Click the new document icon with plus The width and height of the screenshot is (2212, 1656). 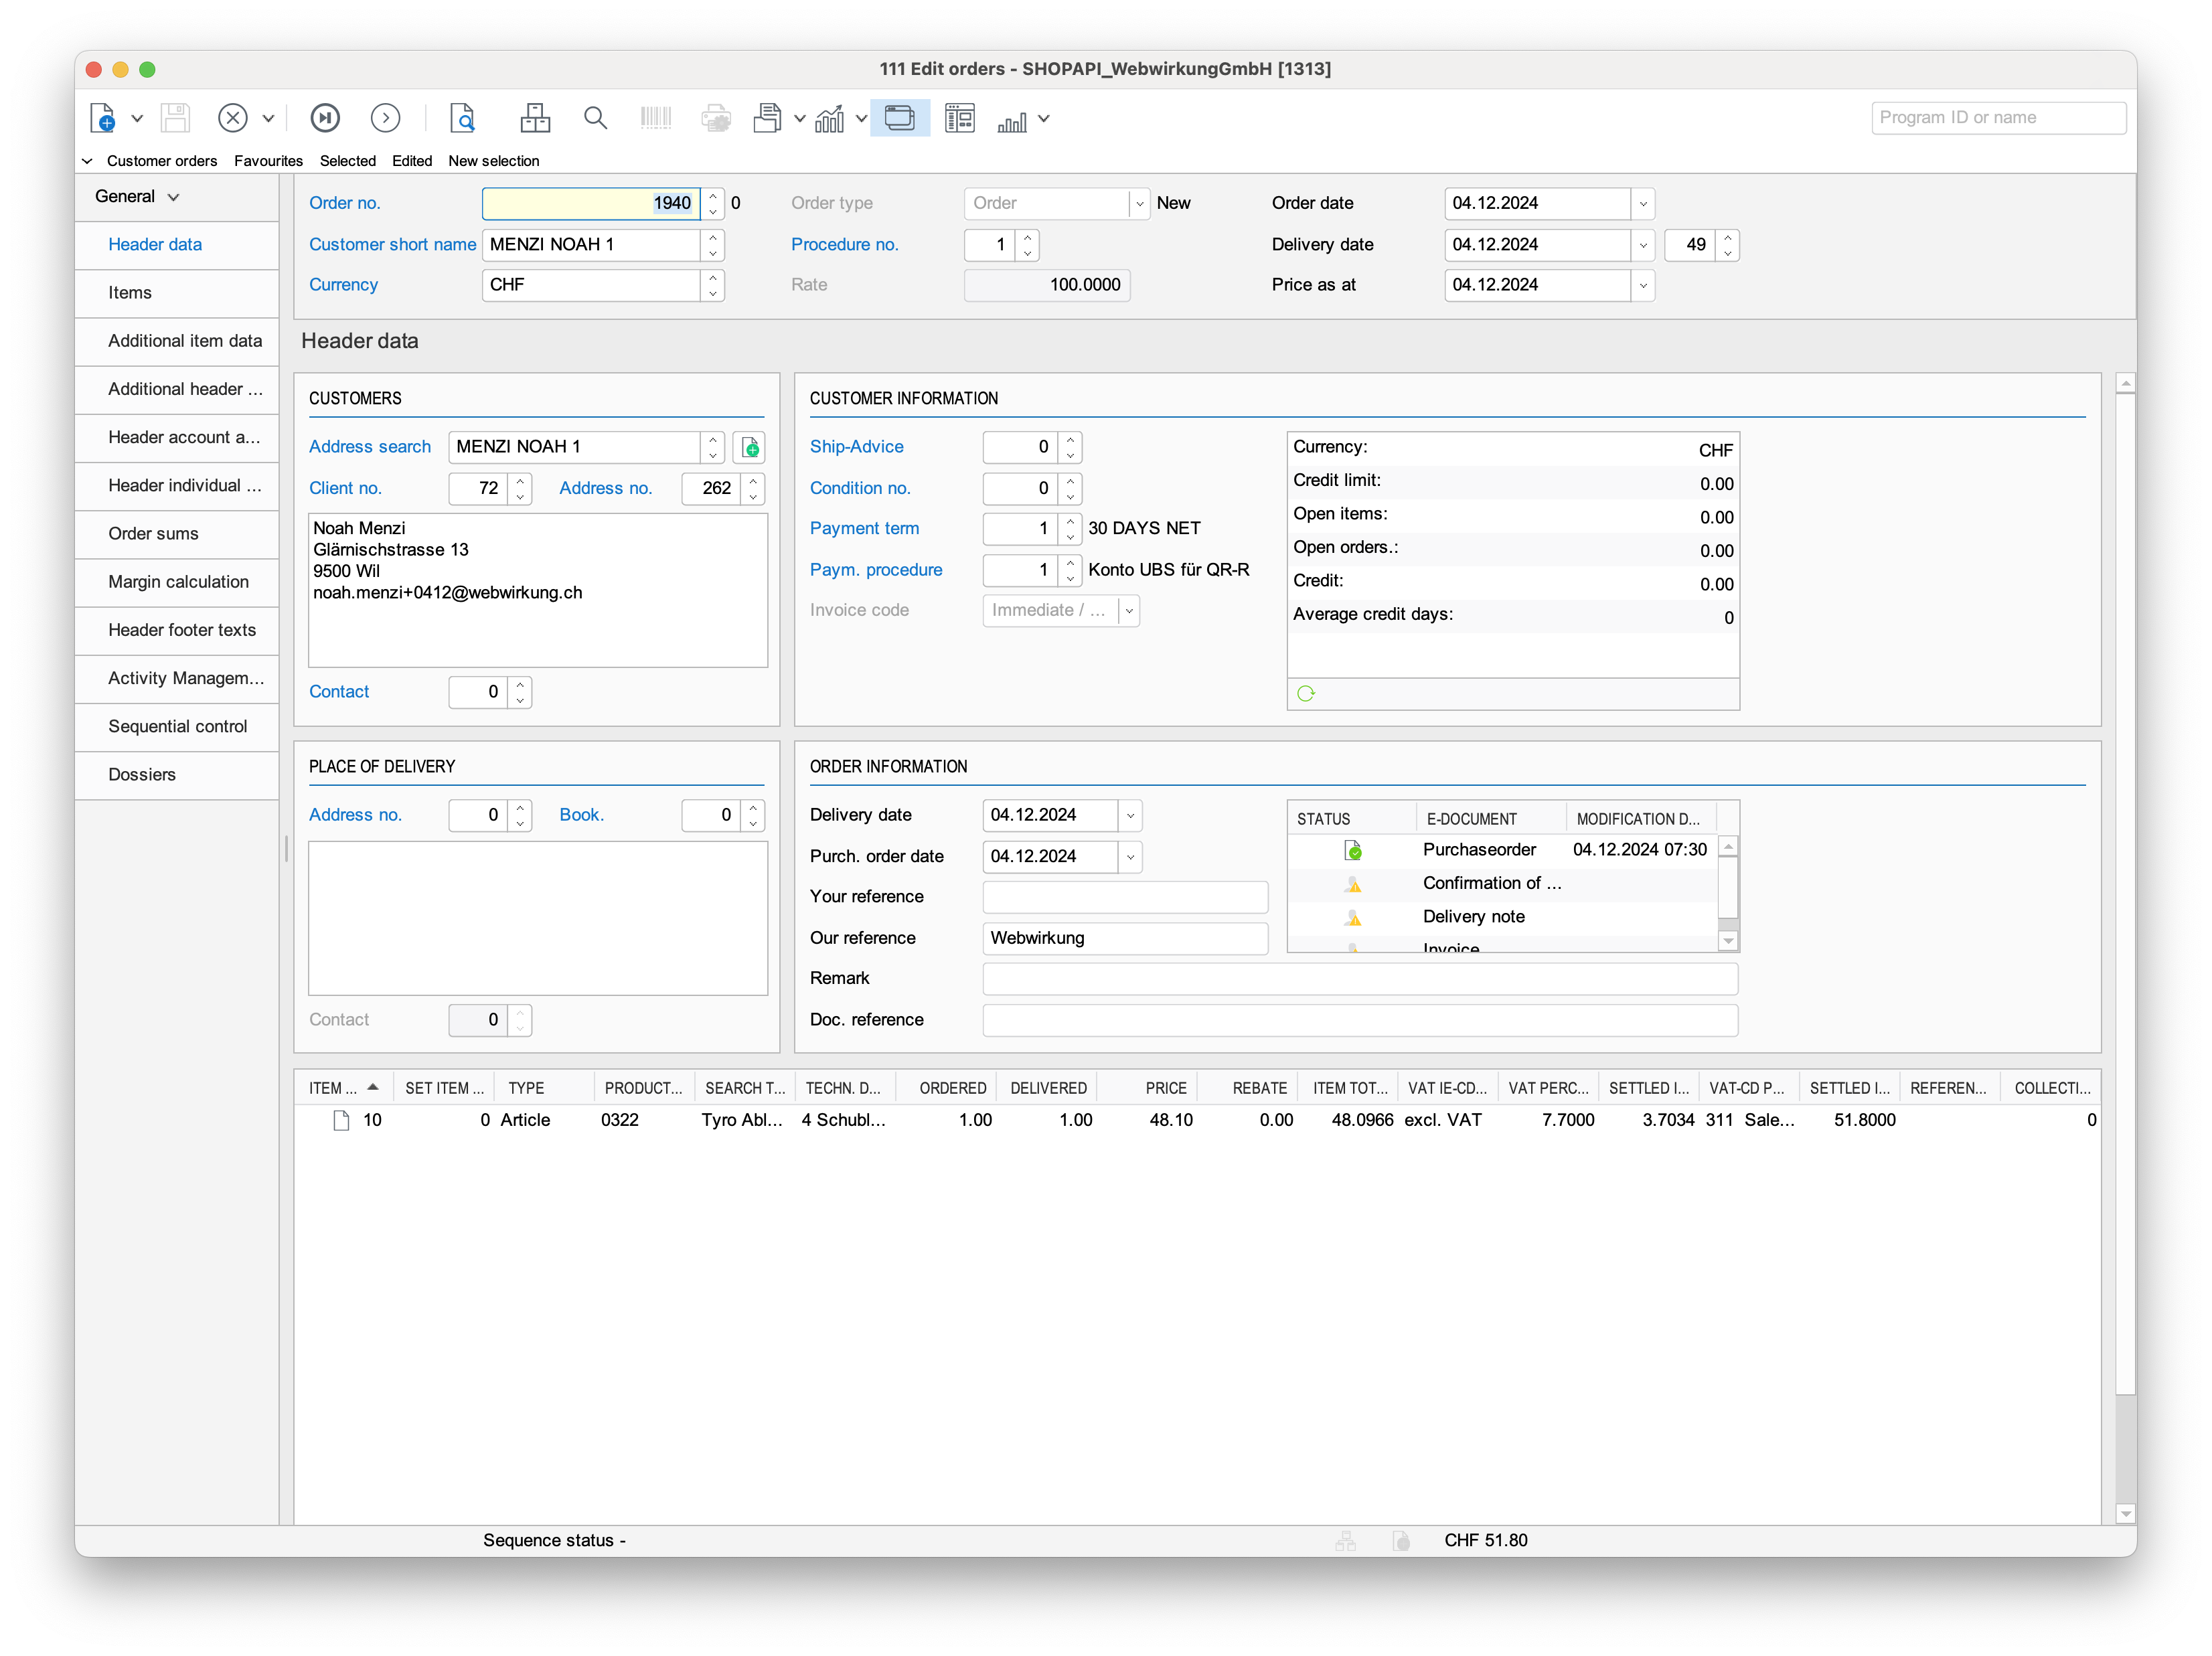(103, 119)
